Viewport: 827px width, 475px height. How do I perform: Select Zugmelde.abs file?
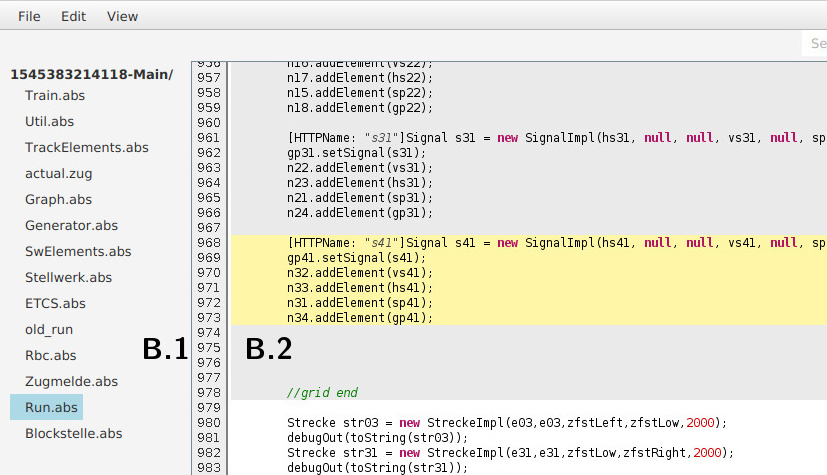[71, 381]
